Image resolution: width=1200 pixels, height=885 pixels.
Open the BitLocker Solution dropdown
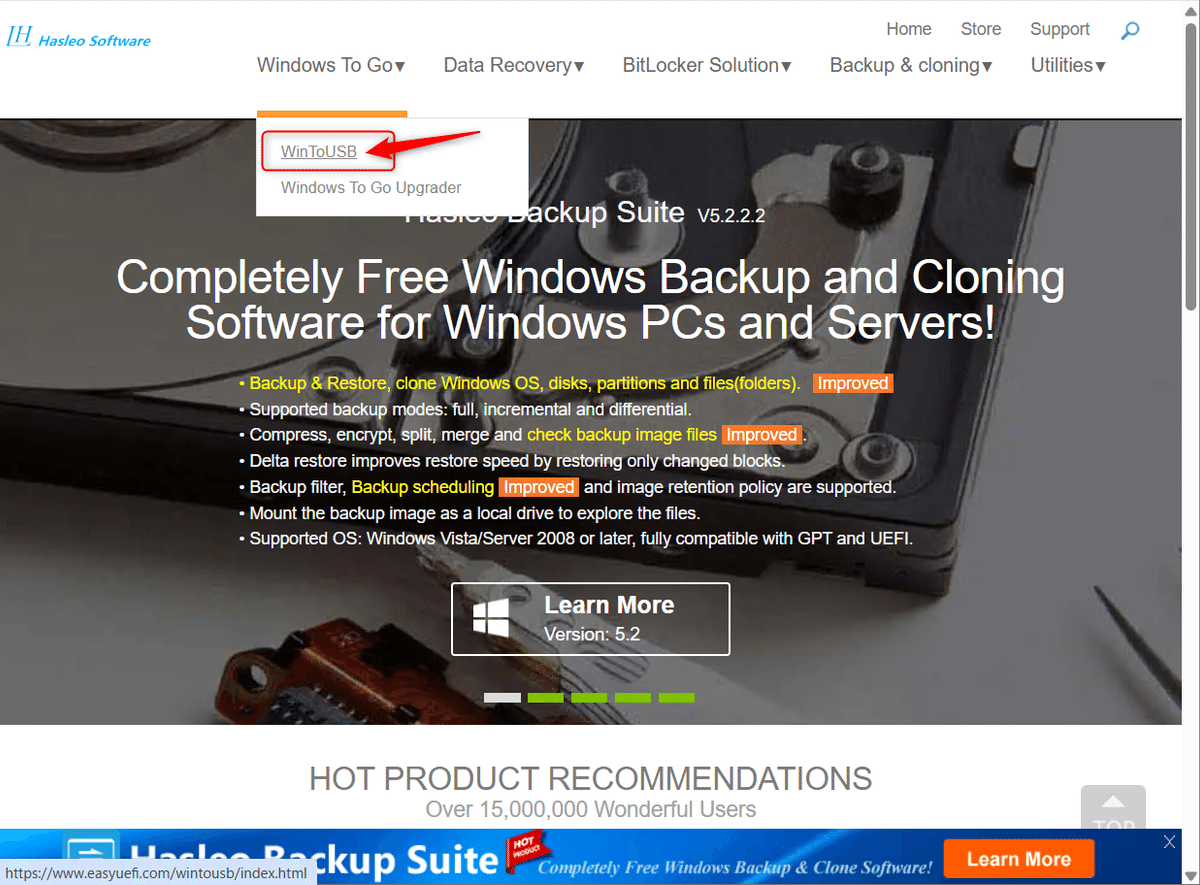pyautogui.click(x=707, y=66)
